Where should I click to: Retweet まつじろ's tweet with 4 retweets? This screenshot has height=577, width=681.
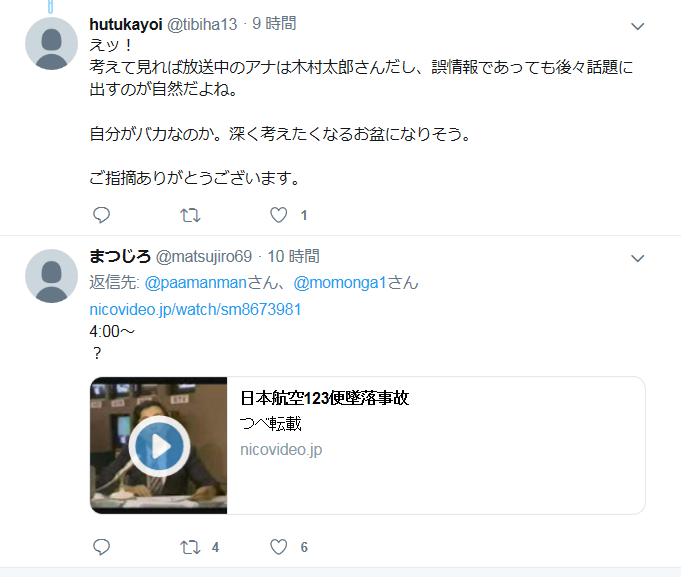click(x=190, y=547)
